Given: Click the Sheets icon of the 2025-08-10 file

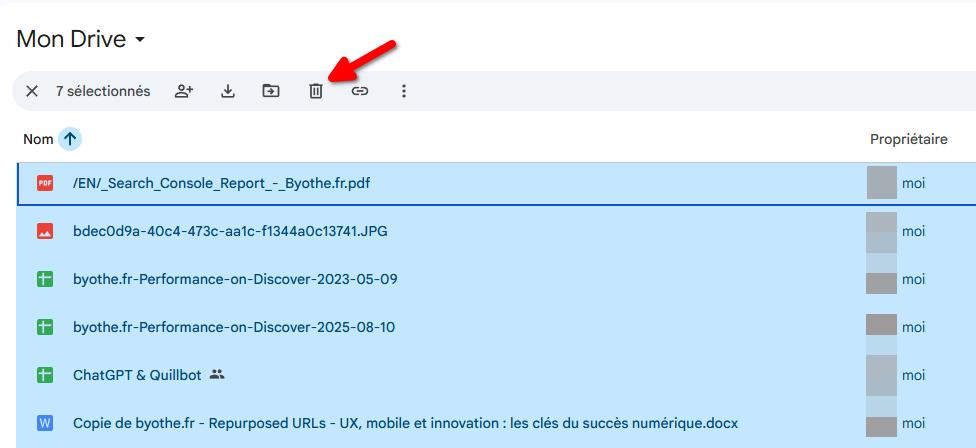Looking at the screenshot, I should click(45, 327).
